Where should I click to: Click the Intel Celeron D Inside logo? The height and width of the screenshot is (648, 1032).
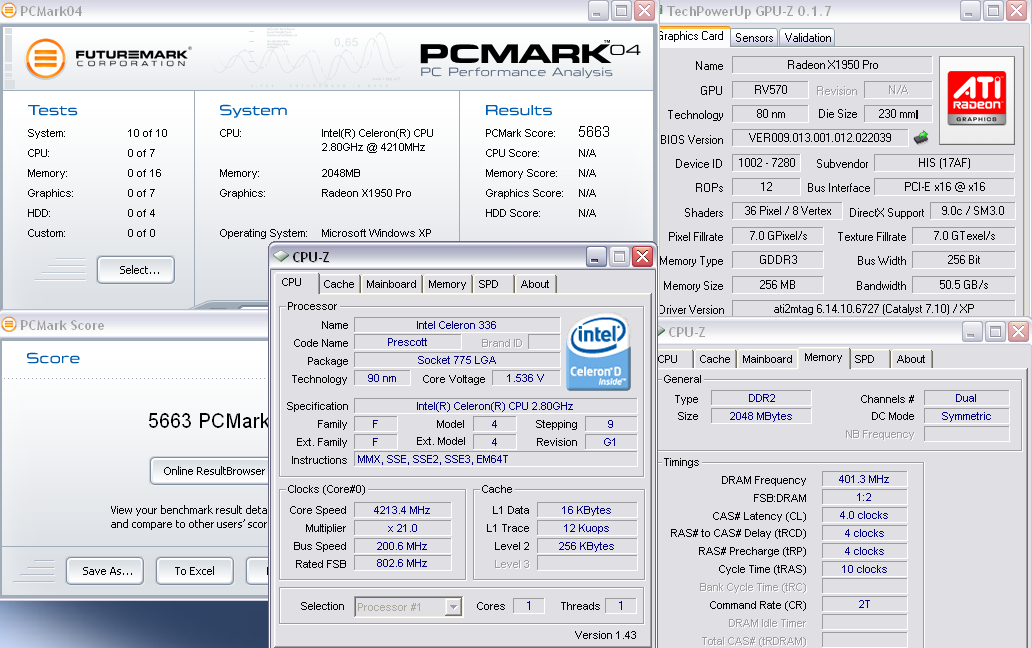click(x=598, y=353)
